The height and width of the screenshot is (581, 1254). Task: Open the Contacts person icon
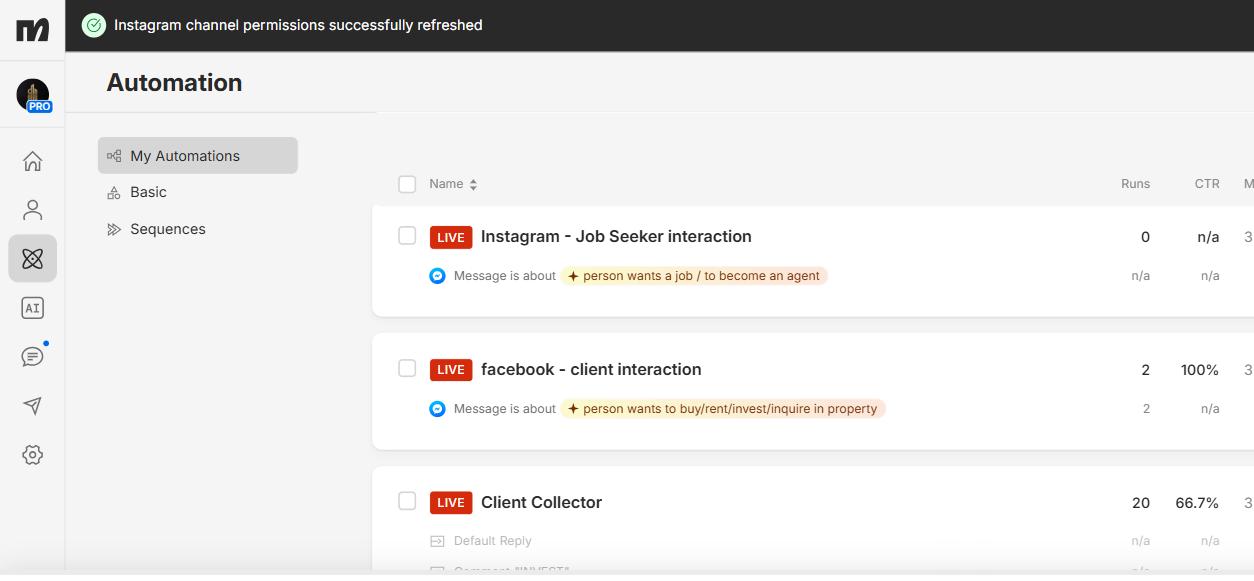click(x=32, y=210)
